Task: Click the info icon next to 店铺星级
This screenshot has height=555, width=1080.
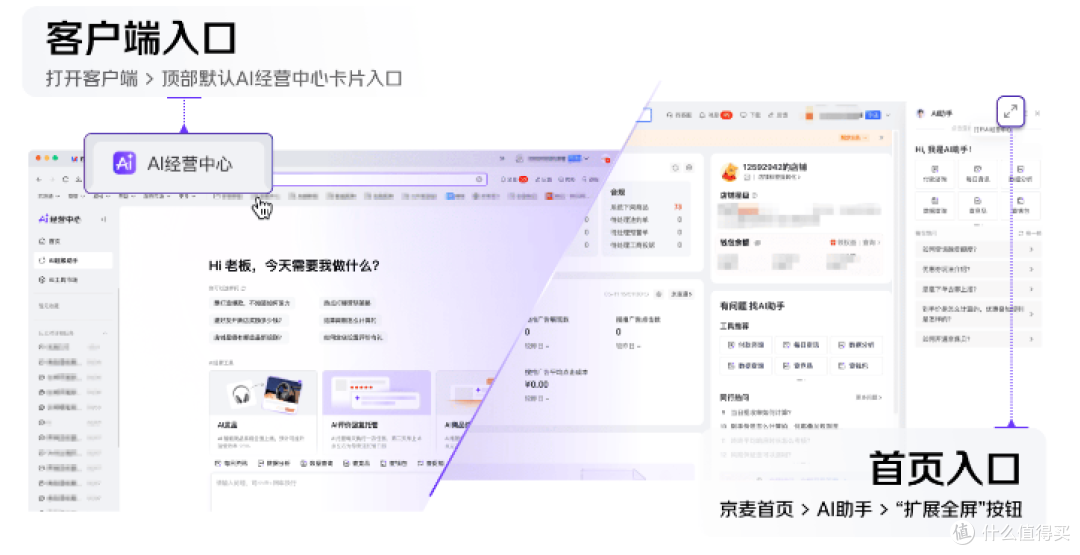Action: pos(755,196)
